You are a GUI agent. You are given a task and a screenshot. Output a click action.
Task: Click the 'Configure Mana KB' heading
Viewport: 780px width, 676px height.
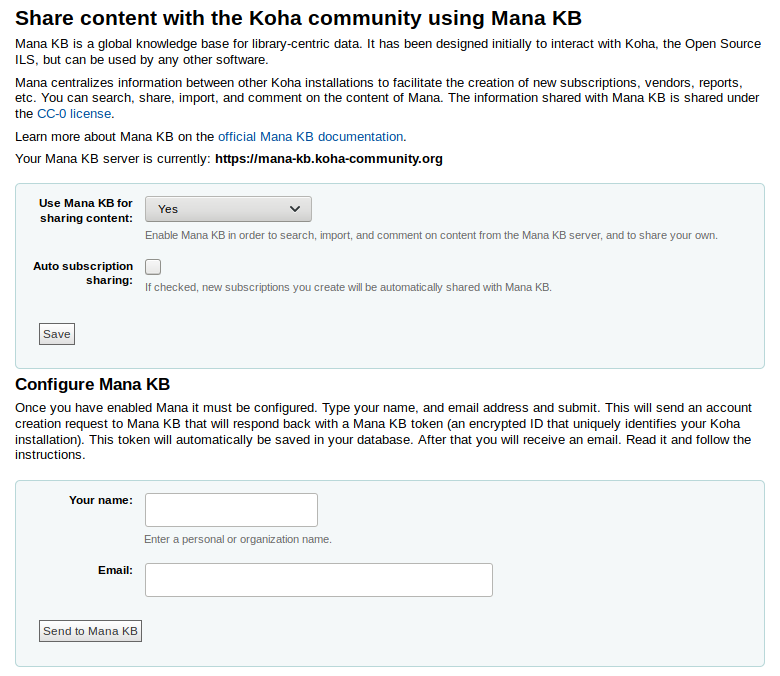(x=92, y=385)
